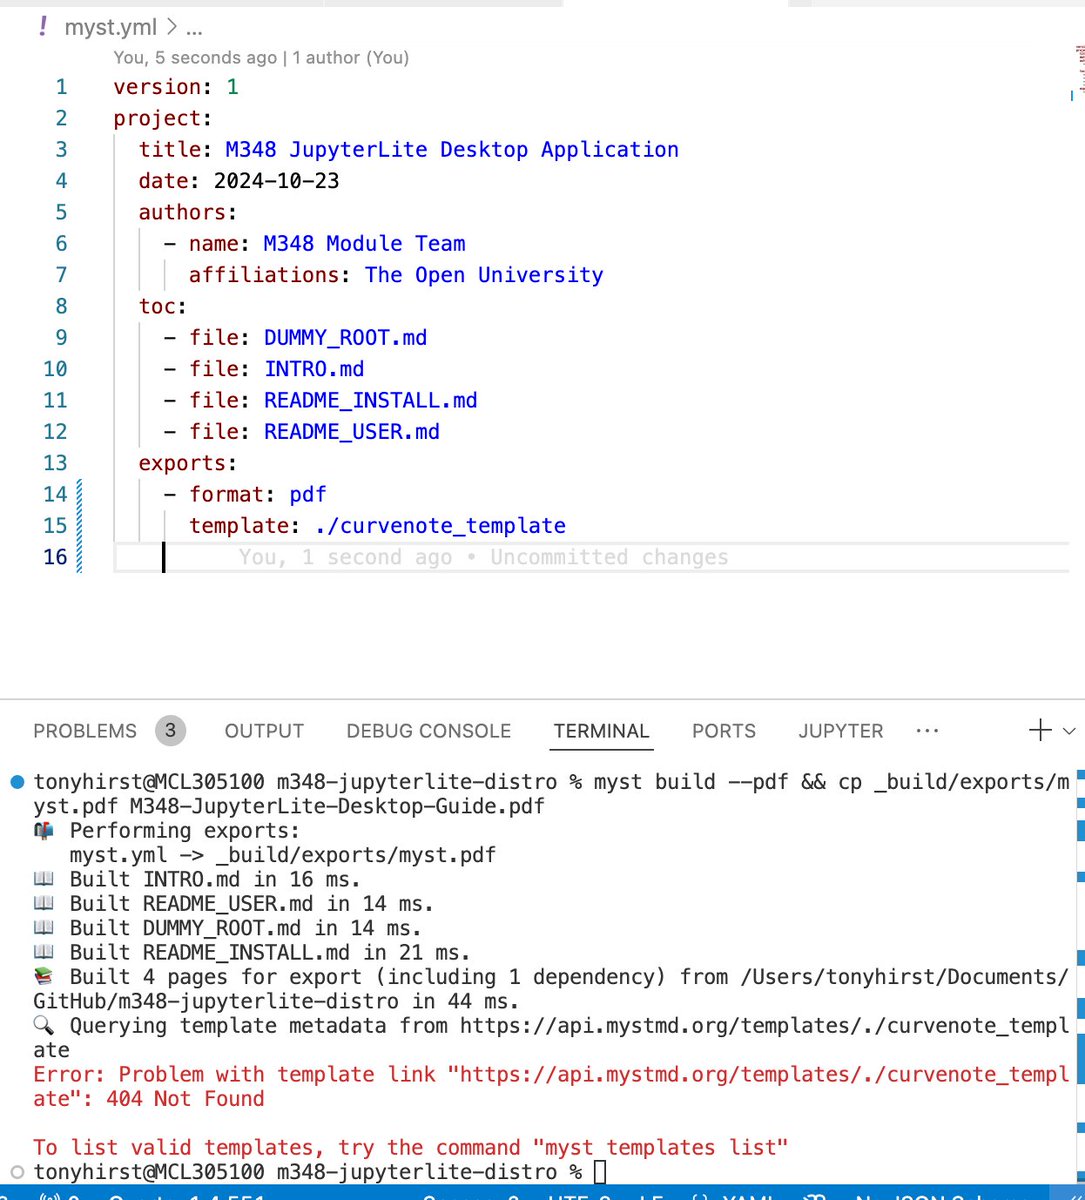Click the myst.yml breadcrumb
This screenshot has width=1085, height=1200.
[x=110, y=28]
